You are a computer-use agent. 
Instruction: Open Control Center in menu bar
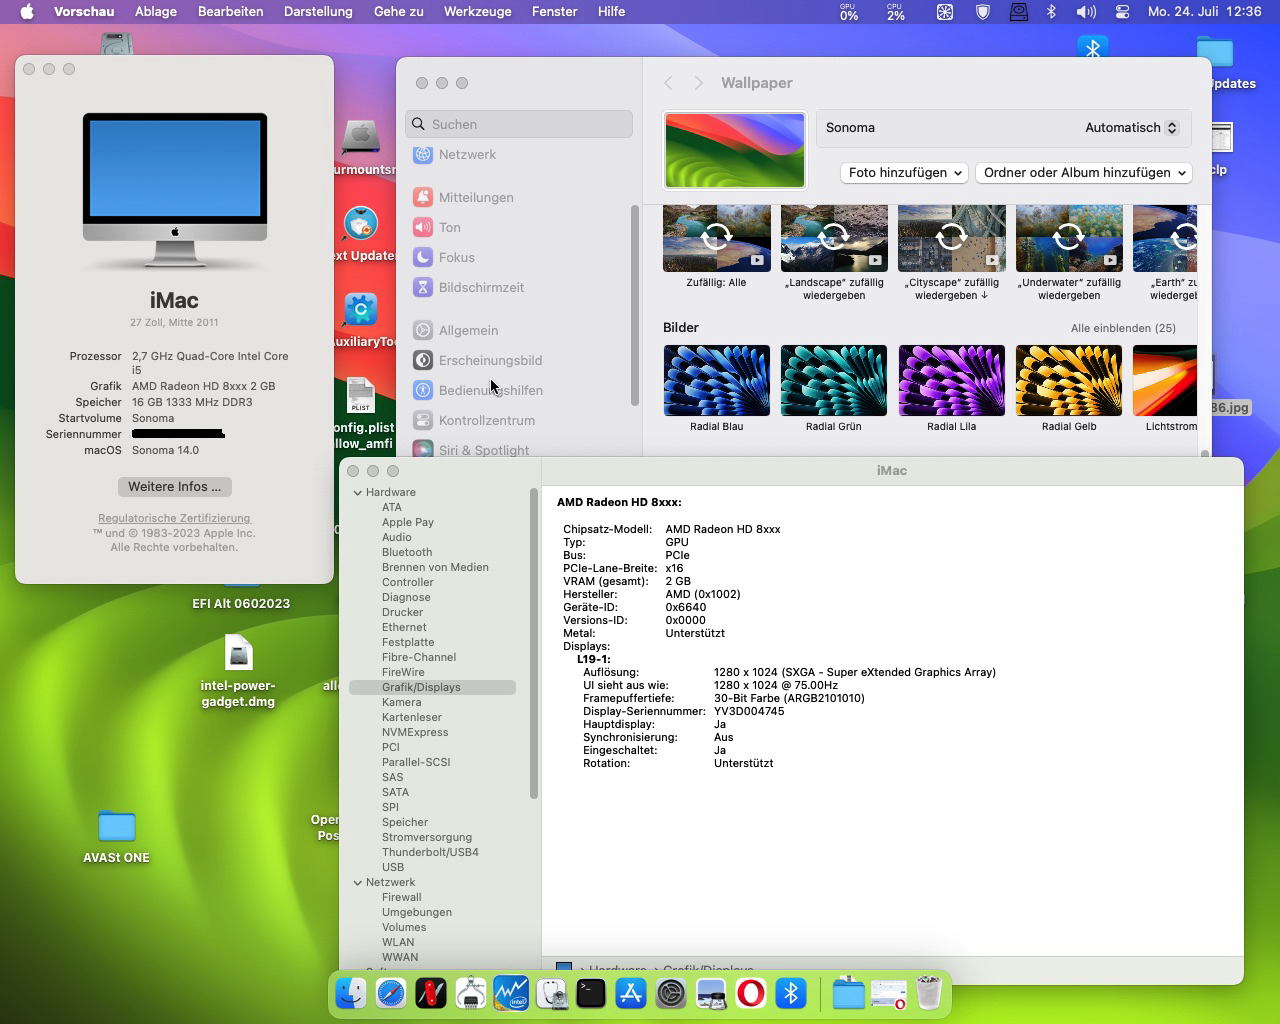coord(1122,12)
